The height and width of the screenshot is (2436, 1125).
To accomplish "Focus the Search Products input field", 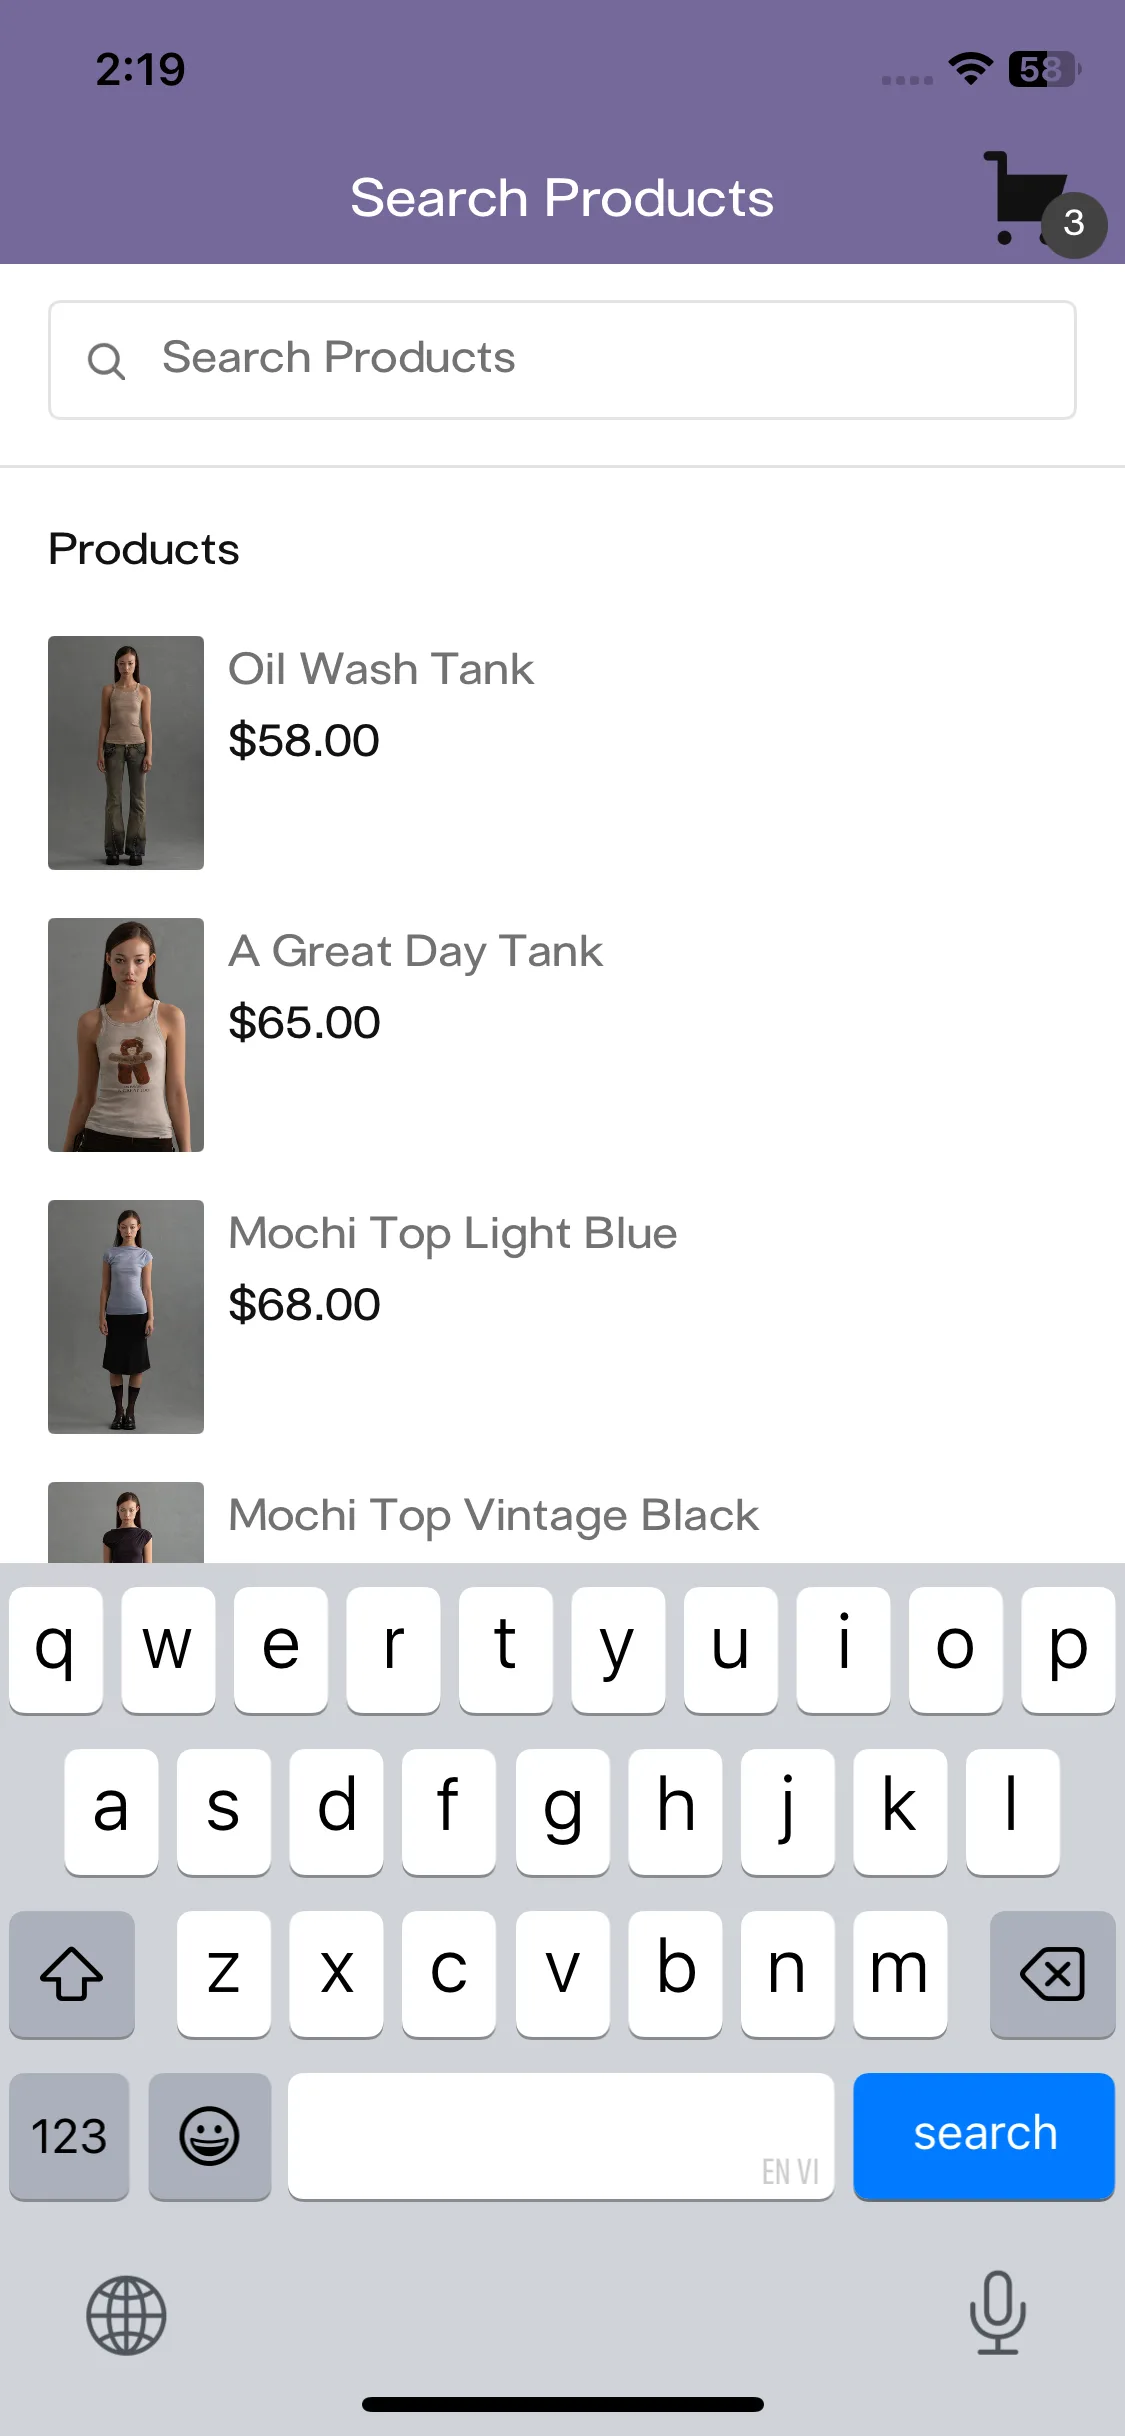I will (562, 360).
